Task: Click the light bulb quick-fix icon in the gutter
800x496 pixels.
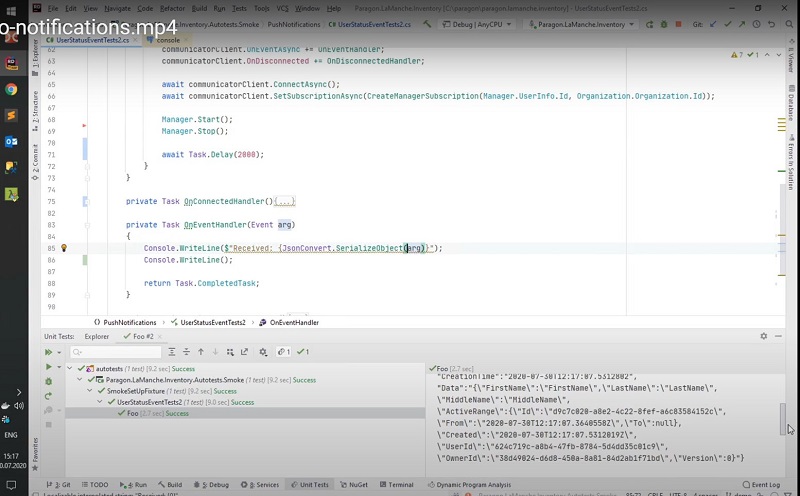Action: tap(64, 248)
